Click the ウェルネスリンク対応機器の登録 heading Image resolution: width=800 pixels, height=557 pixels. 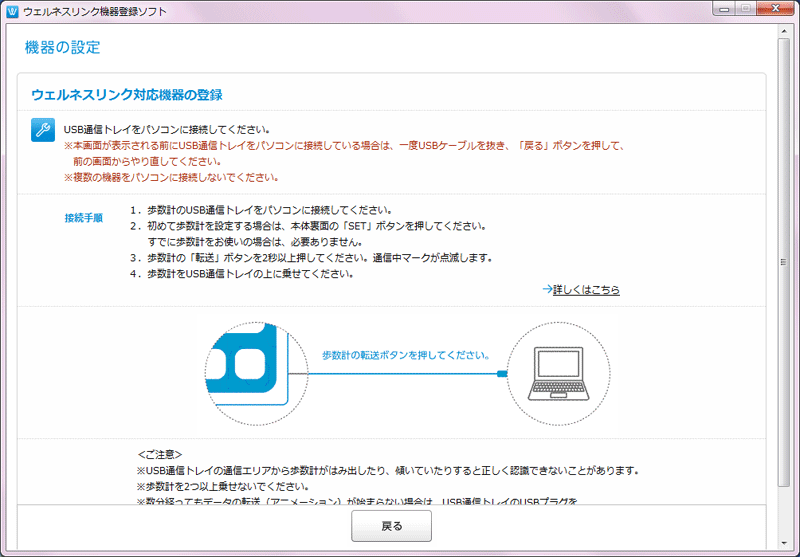pos(127,95)
